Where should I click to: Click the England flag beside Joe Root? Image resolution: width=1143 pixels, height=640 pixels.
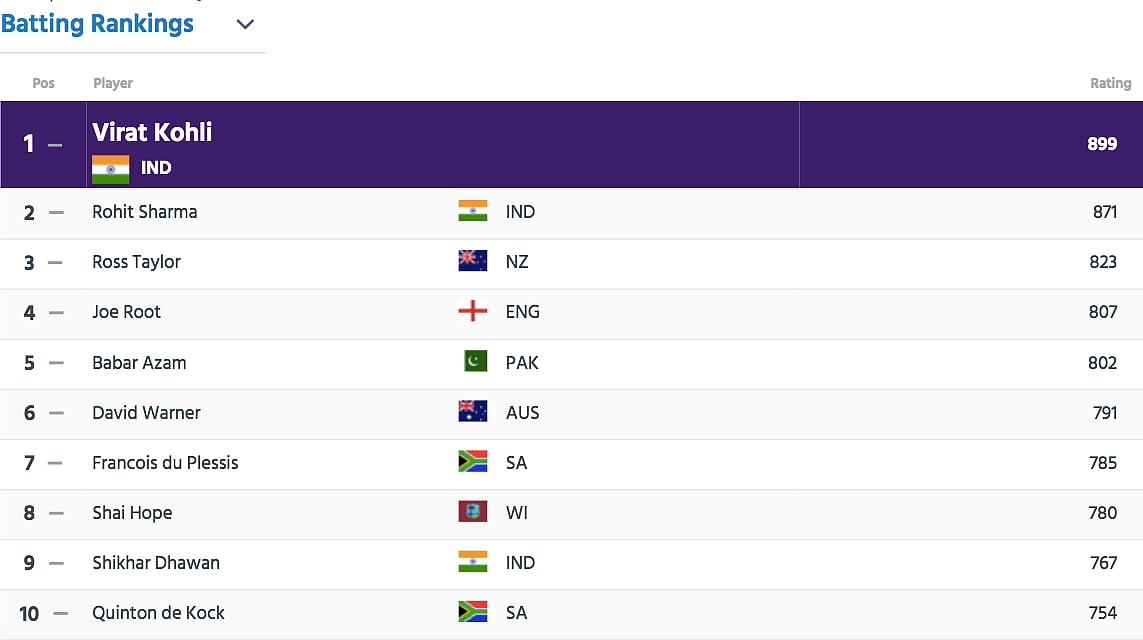[472, 311]
